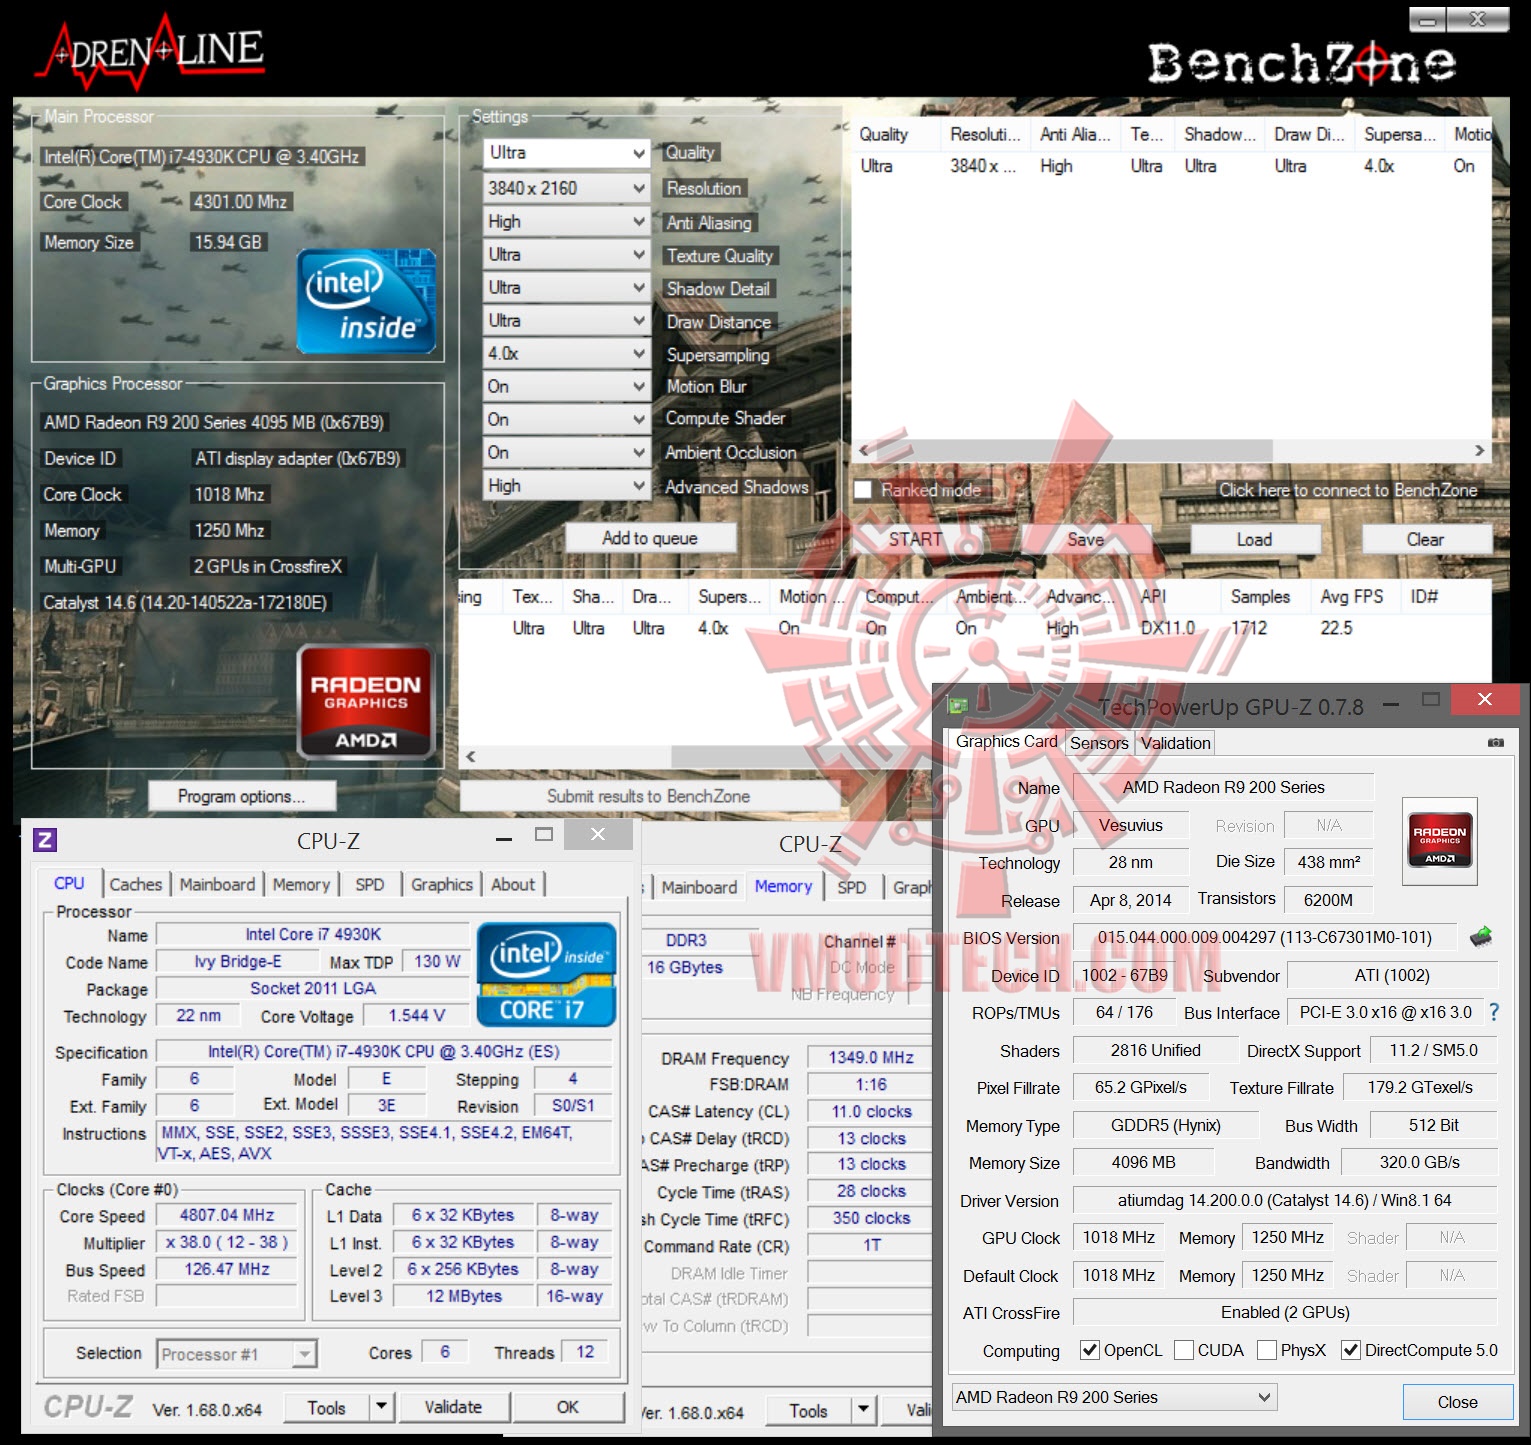Image resolution: width=1531 pixels, height=1445 pixels.
Task: Switch to the Validation tab in GPU-Z
Action: pyautogui.click(x=1175, y=742)
